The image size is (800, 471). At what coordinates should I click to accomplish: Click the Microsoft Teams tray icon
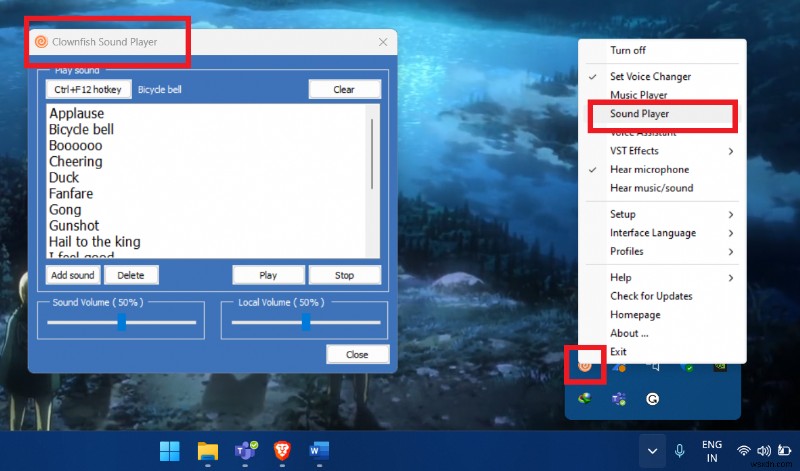pos(618,399)
